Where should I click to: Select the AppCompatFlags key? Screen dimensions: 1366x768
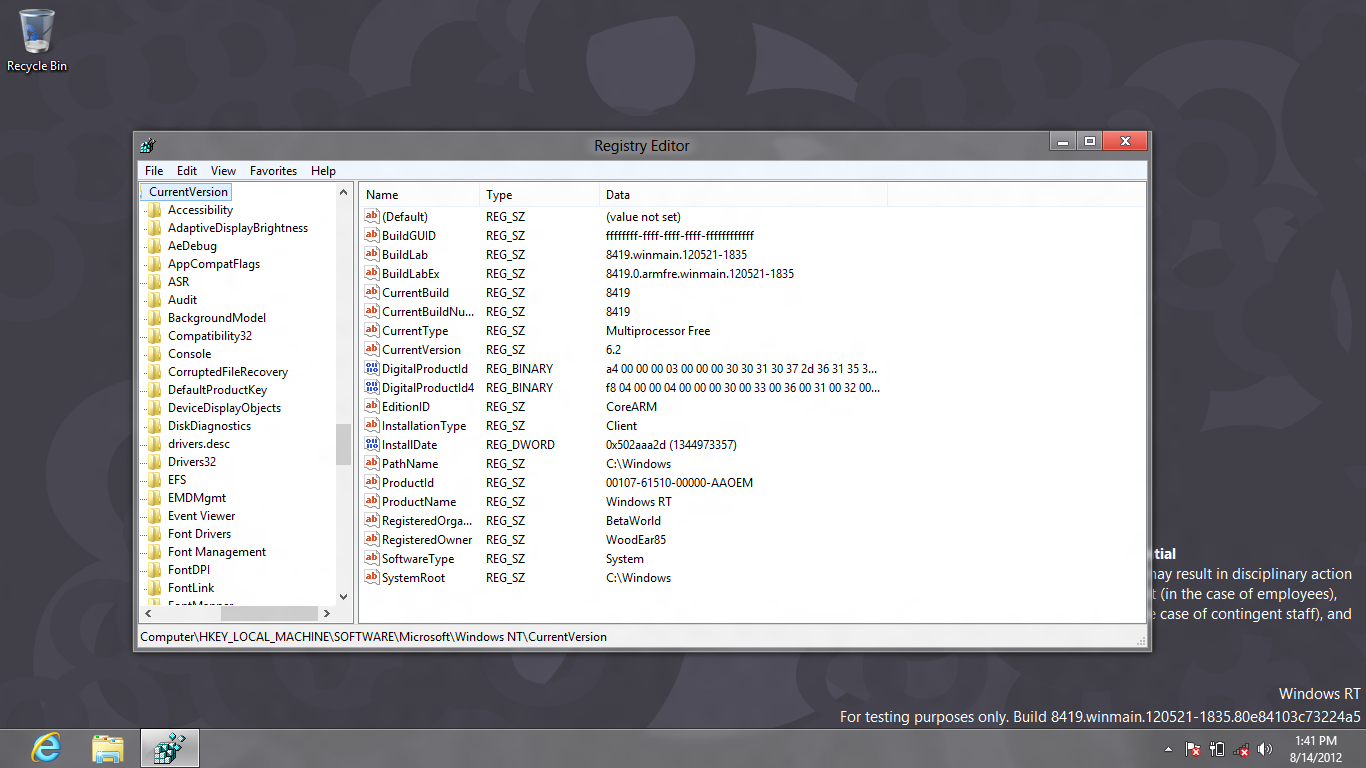[214, 264]
